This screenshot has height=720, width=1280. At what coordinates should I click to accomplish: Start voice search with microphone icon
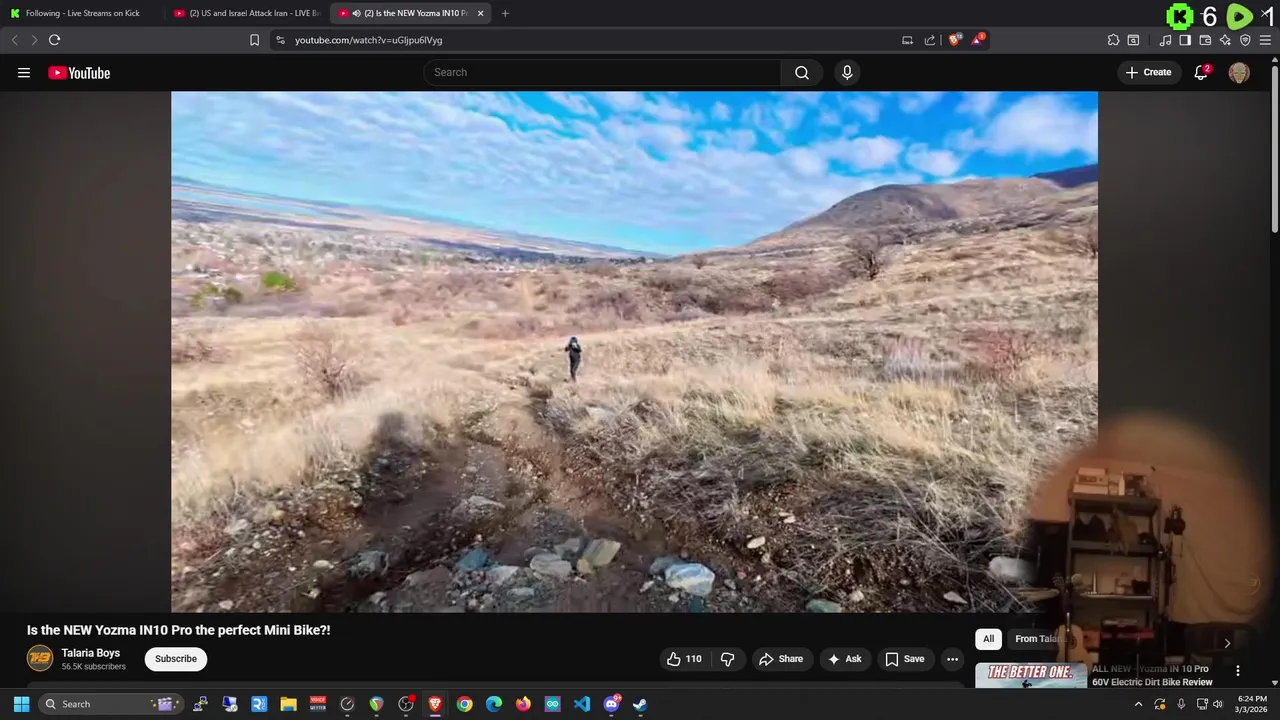[847, 72]
